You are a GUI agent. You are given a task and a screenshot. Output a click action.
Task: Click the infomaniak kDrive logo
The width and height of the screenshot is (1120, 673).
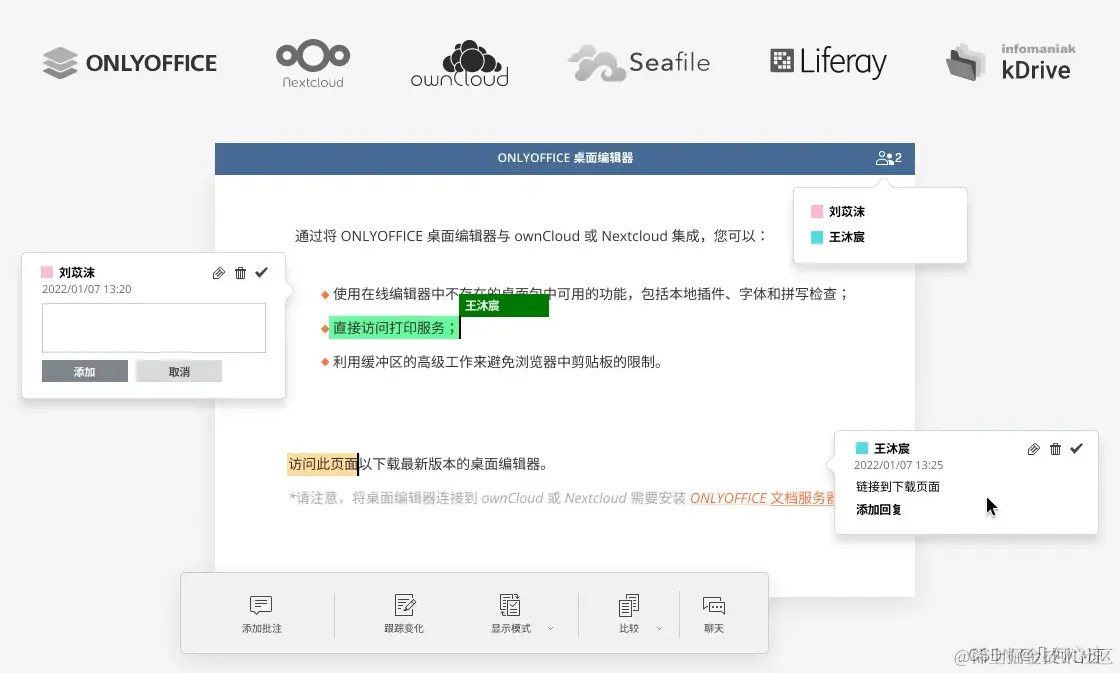point(1011,61)
